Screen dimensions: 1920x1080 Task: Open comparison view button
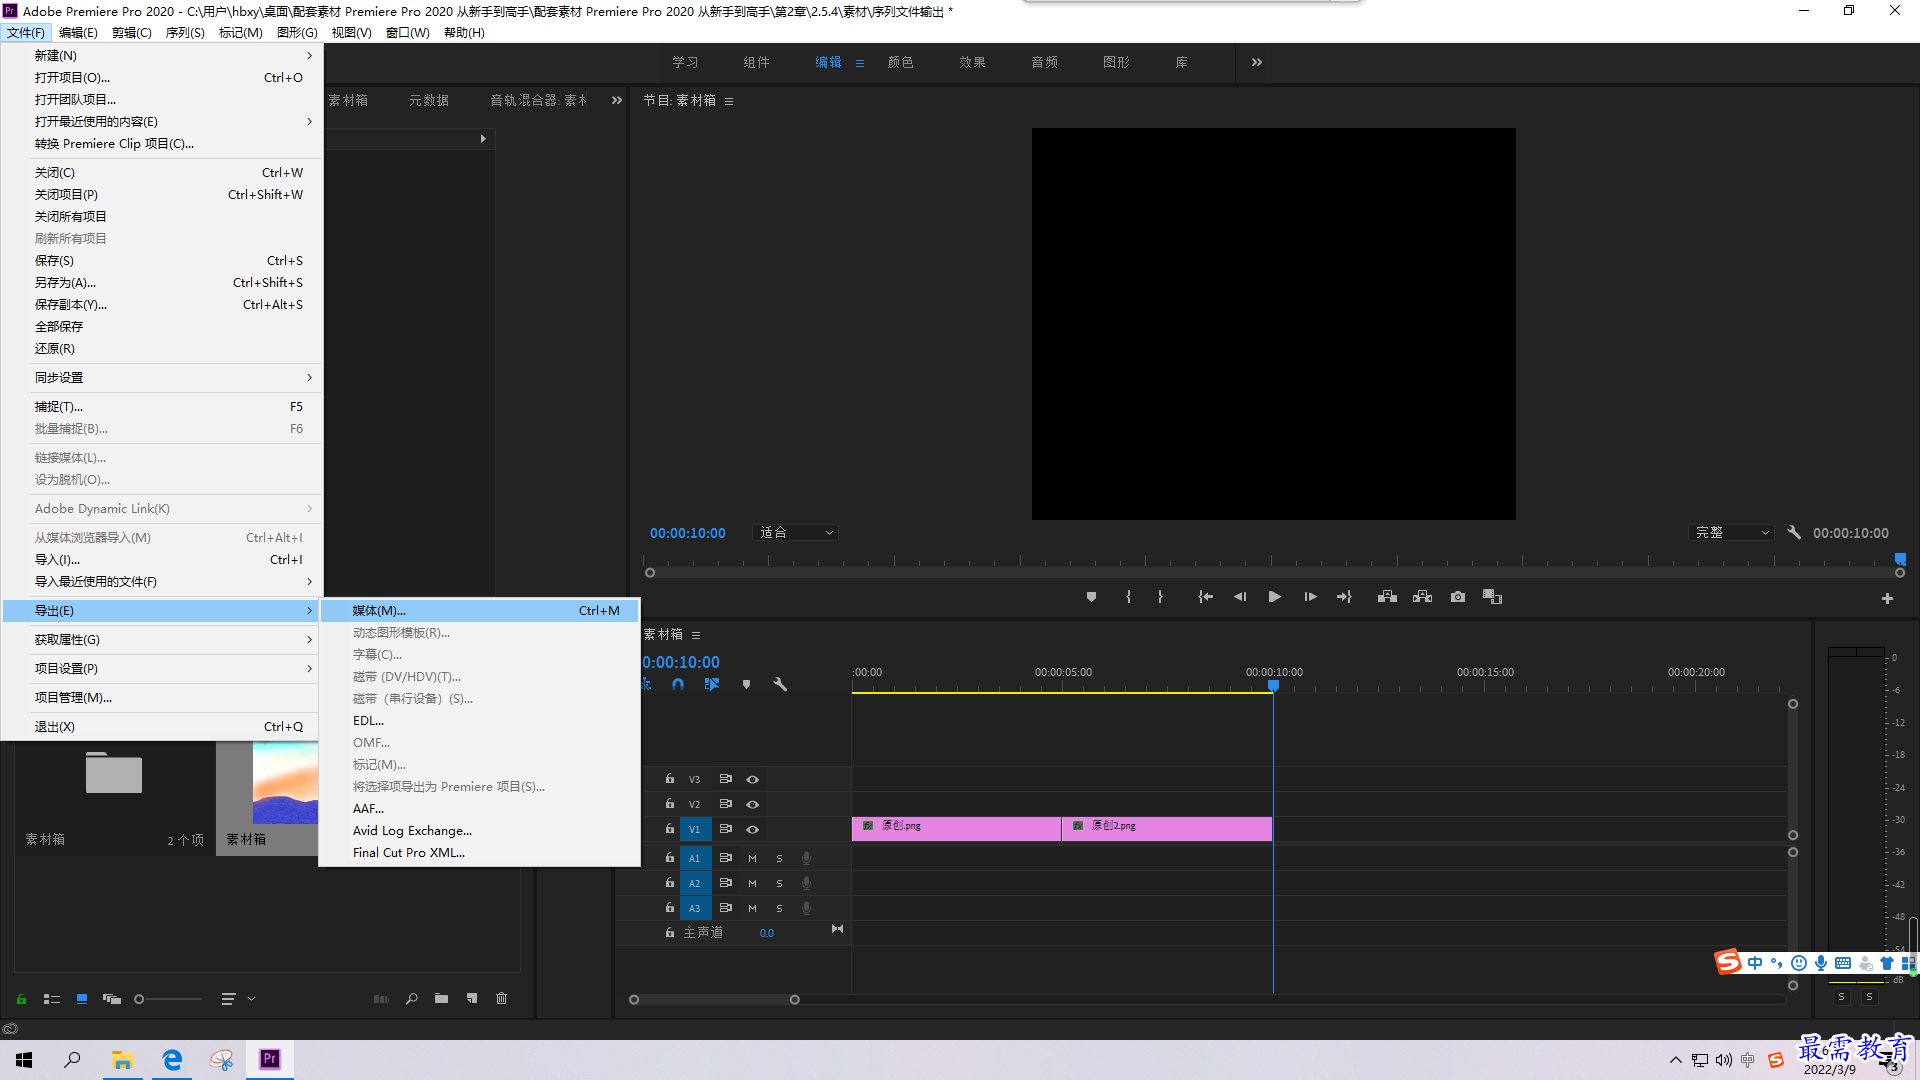point(1492,597)
